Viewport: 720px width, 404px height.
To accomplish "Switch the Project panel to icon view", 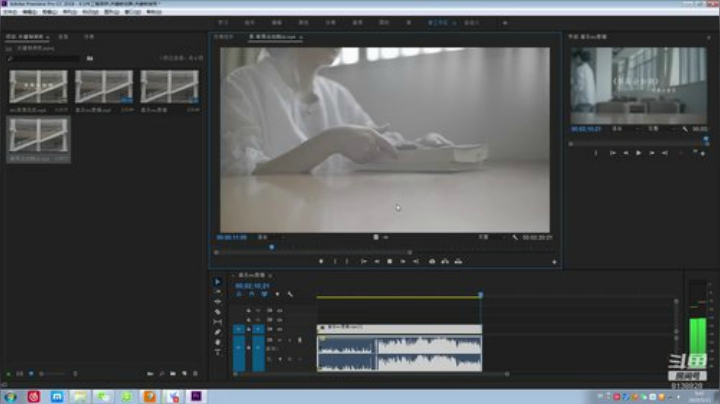I will pos(31,374).
